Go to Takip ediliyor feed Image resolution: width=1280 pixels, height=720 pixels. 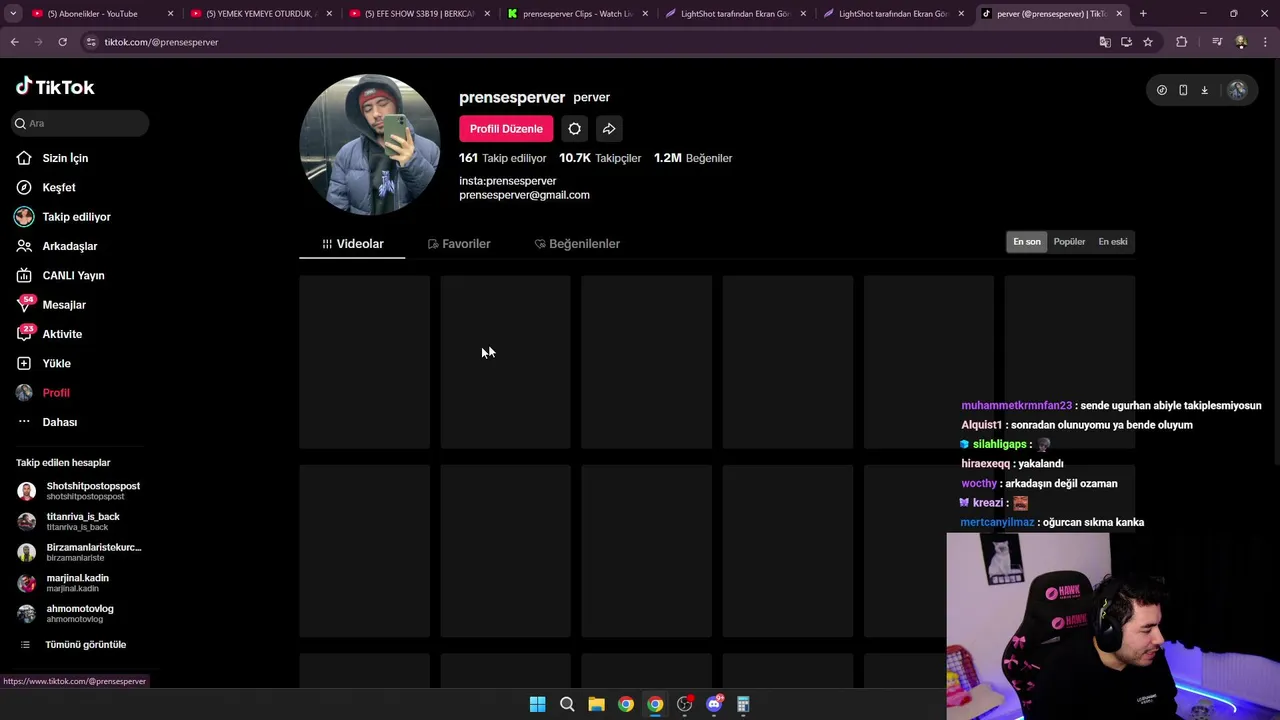[63, 217]
